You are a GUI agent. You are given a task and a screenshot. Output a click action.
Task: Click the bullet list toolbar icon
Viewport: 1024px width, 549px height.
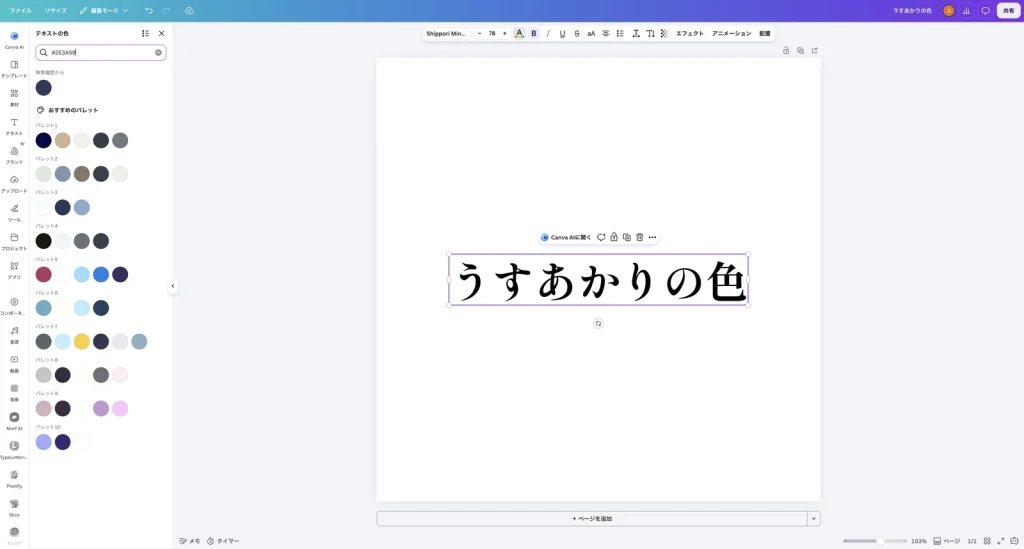pos(620,33)
